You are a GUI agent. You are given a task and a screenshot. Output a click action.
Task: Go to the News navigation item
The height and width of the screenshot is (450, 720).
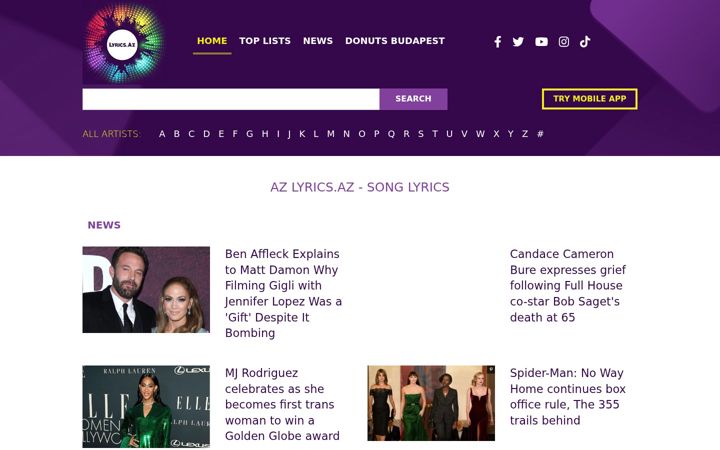coord(318,41)
